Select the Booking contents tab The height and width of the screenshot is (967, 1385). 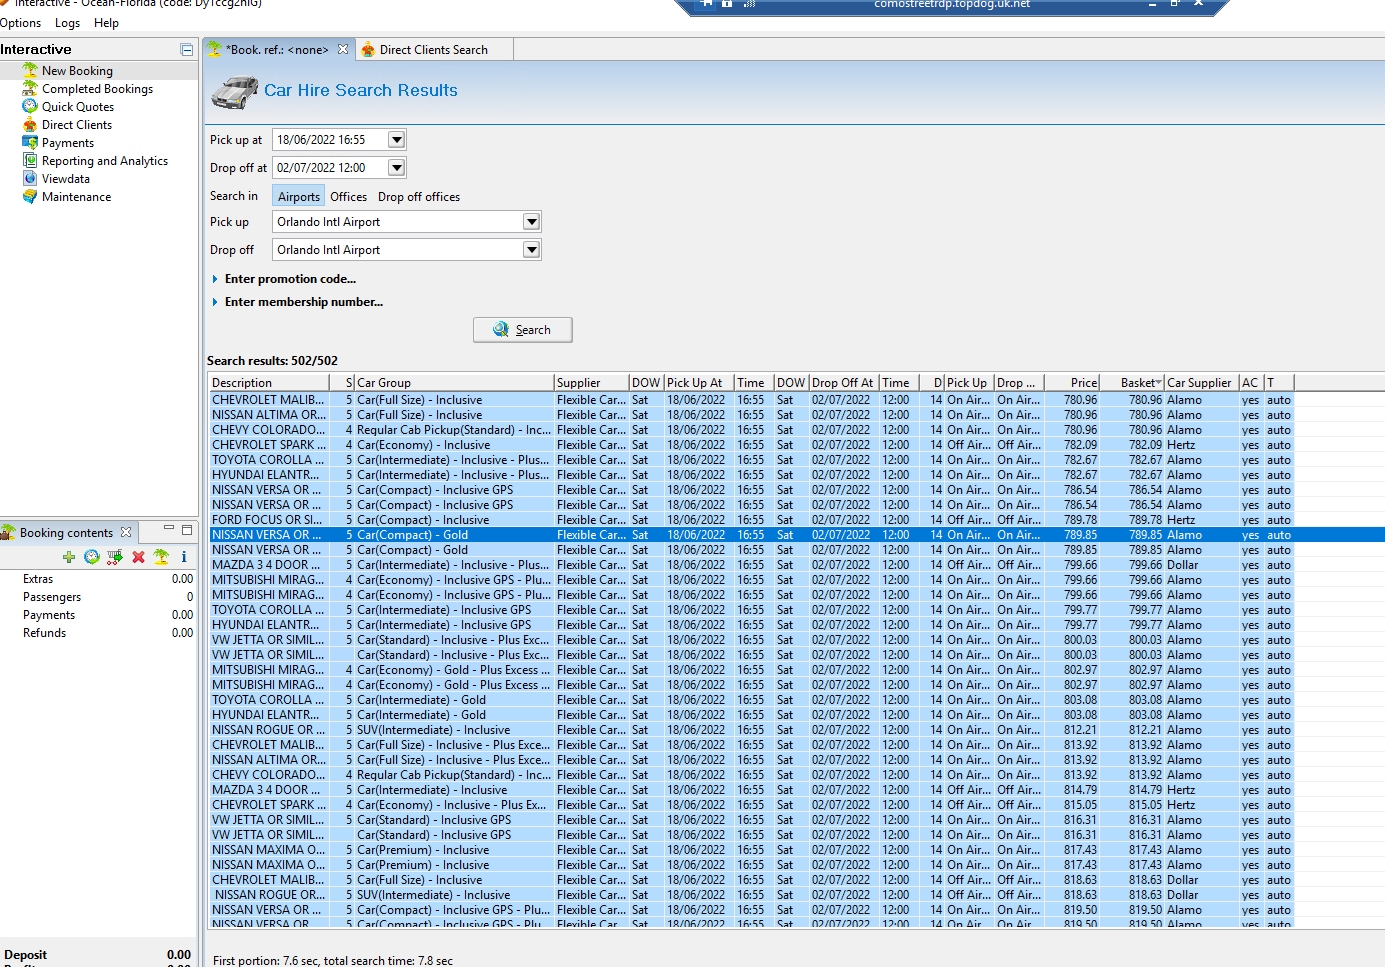(x=66, y=533)
